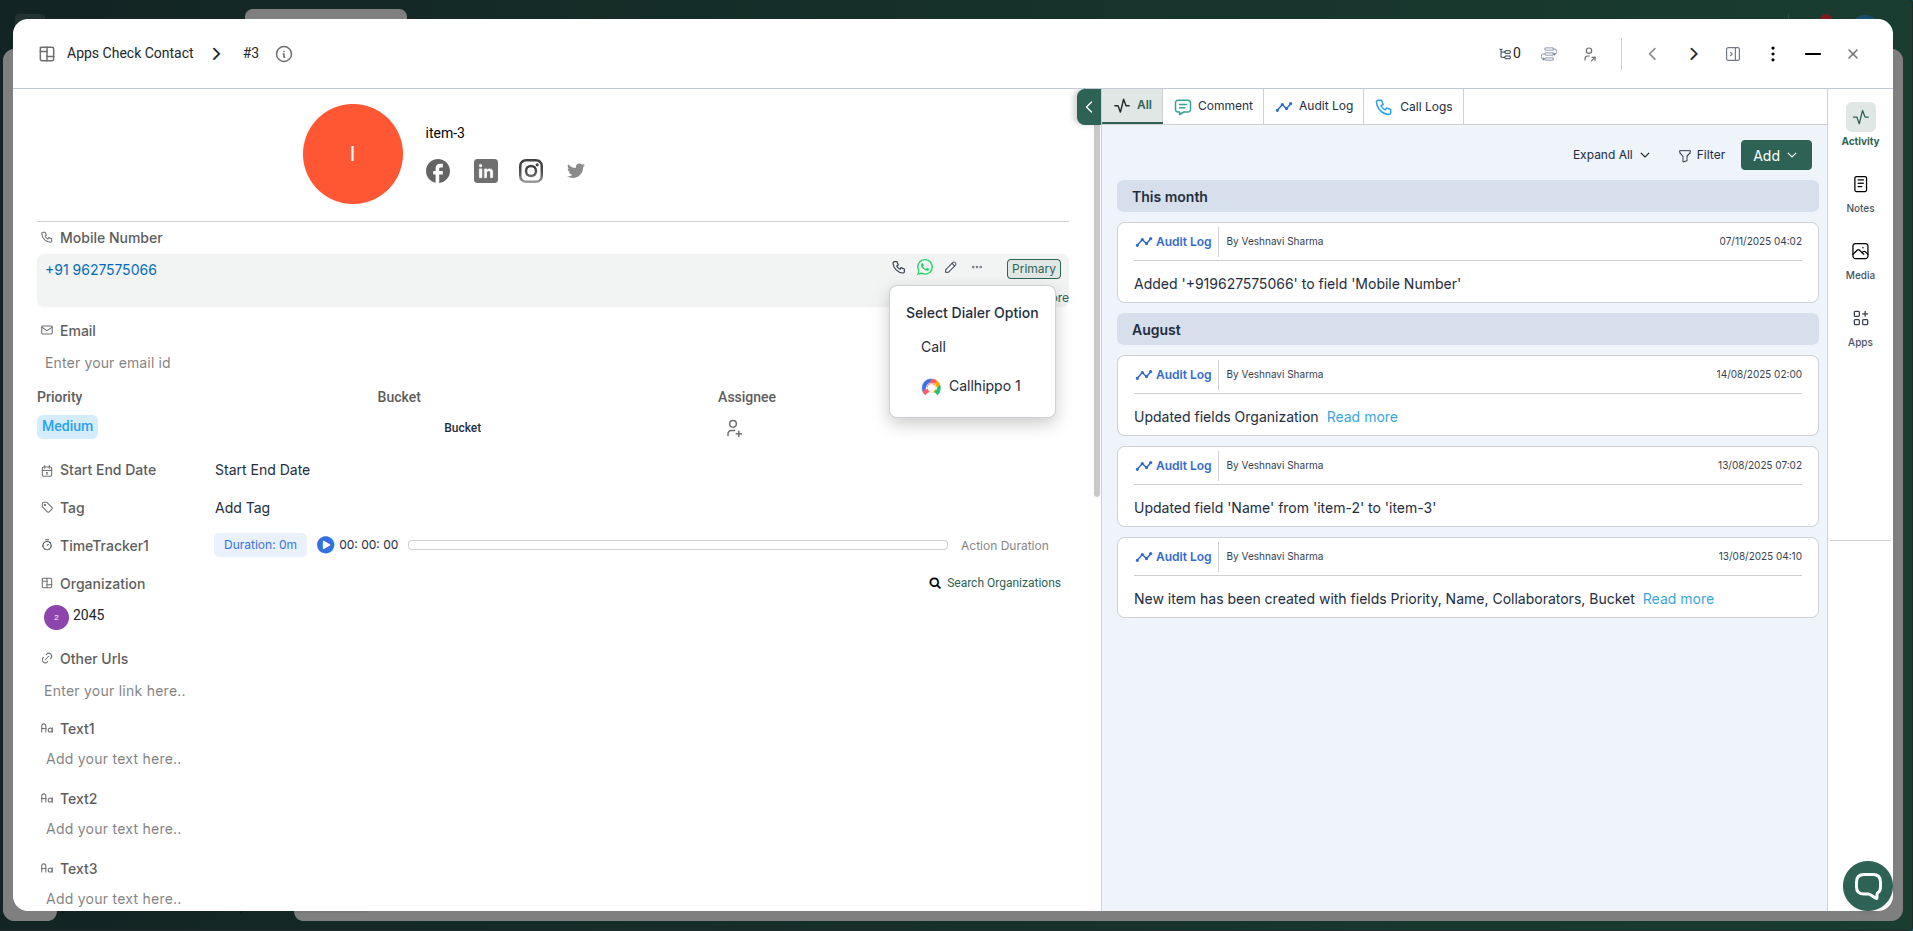Open the Medium priority selector
The image size is (1913, 931).
coord(67,426)
